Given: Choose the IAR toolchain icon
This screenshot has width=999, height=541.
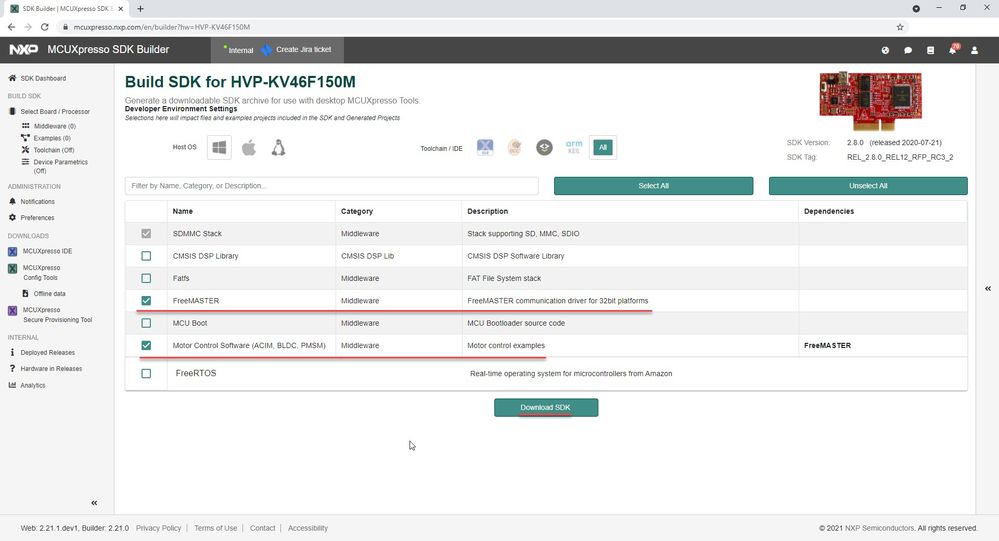Looking at the screenshot, I should (544, 148).
